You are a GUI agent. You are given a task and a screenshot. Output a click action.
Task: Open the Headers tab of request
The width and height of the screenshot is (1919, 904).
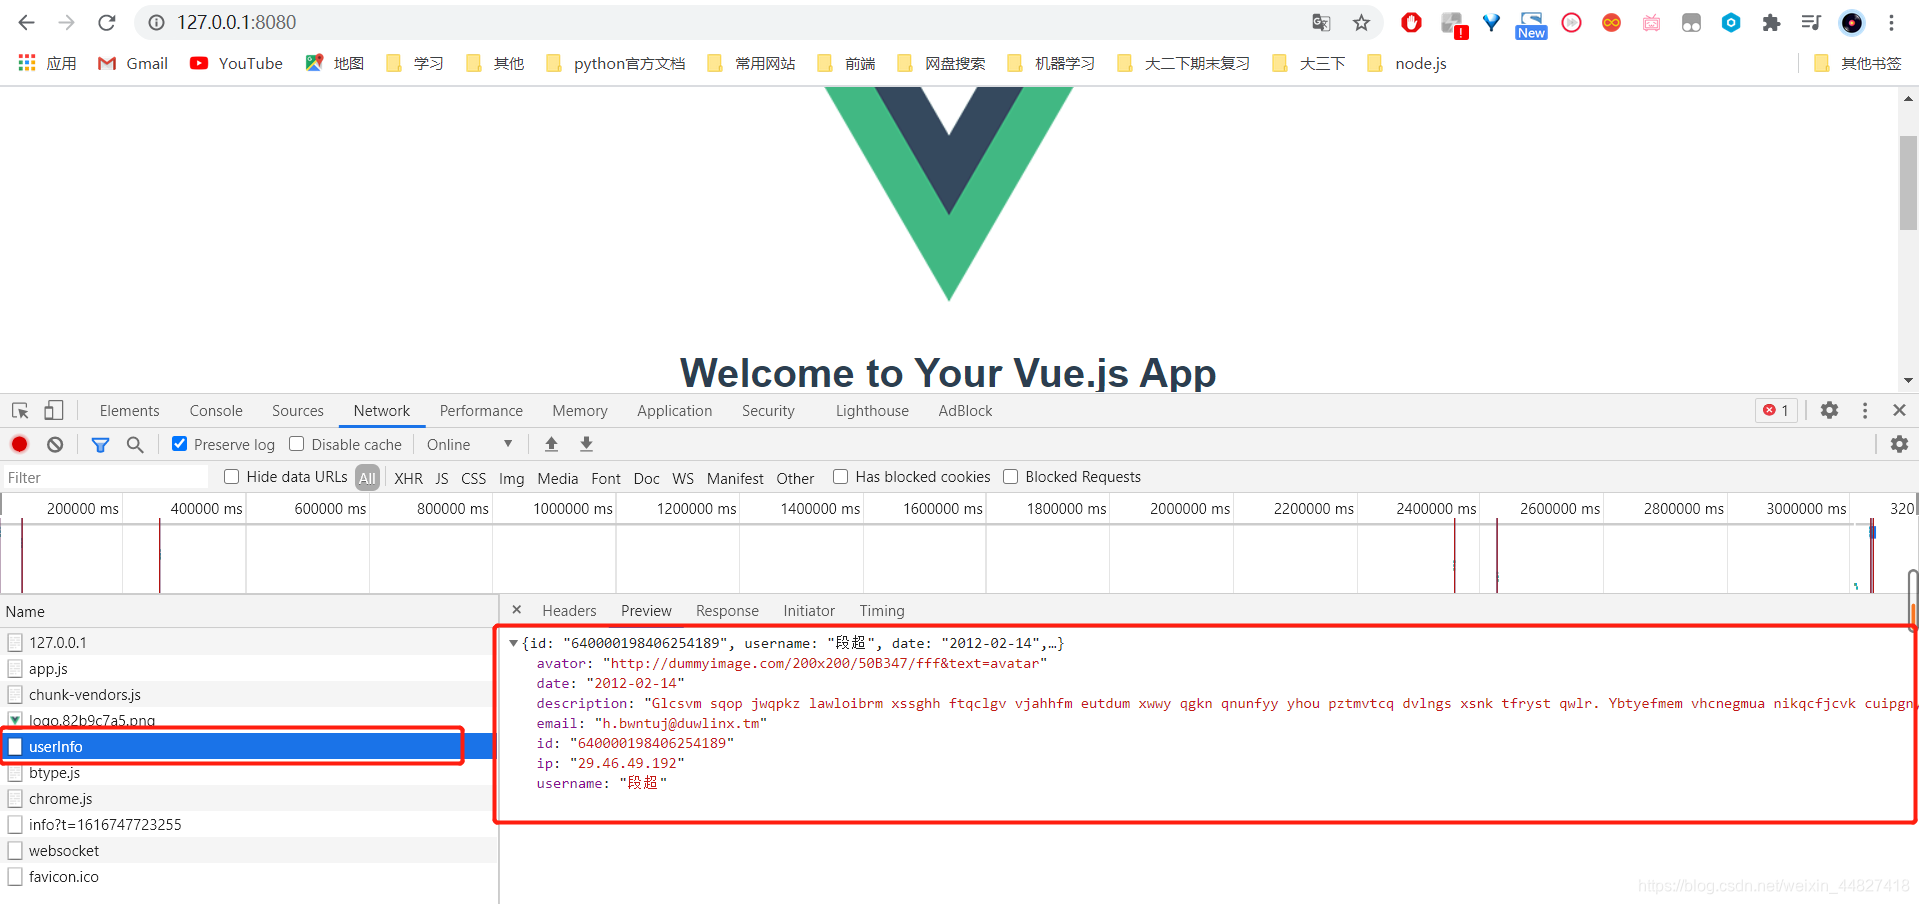coord(569,610)
